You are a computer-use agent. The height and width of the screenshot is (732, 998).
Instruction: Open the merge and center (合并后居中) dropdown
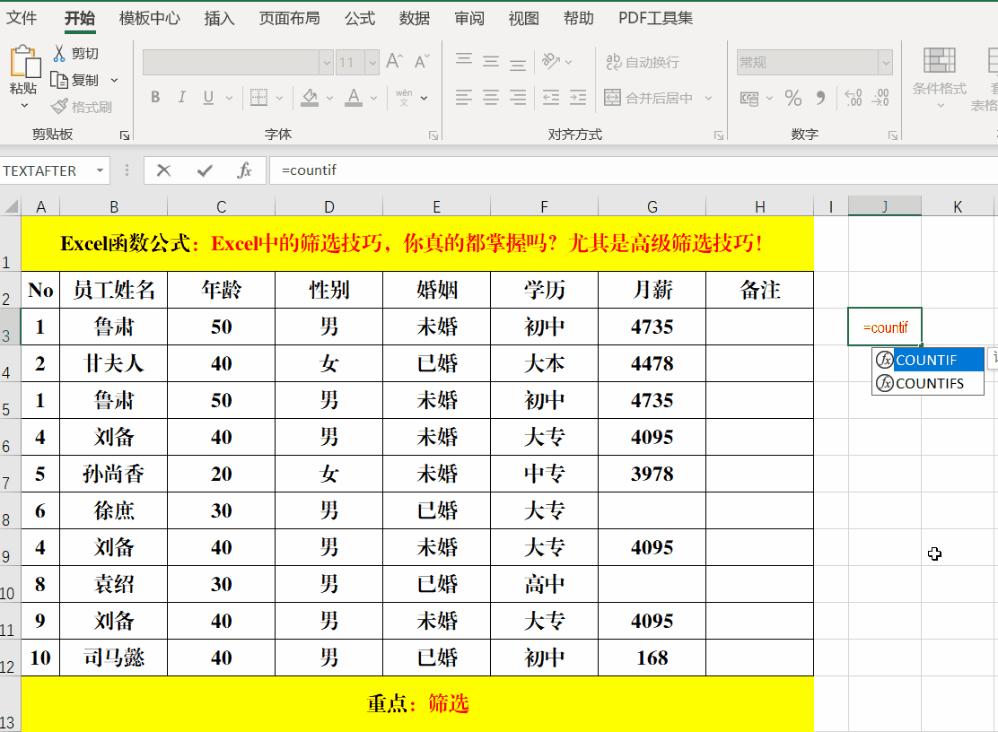tap(707, 99)
